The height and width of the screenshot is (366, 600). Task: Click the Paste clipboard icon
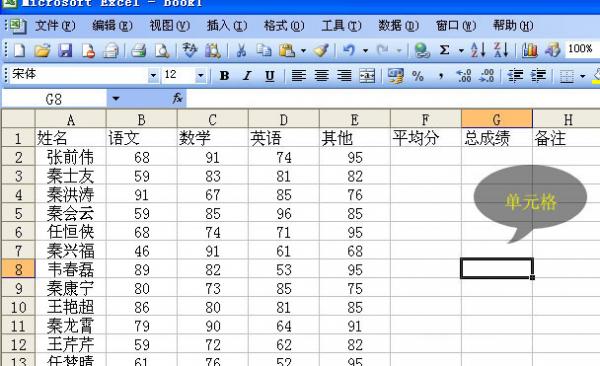tap(287, 50)
